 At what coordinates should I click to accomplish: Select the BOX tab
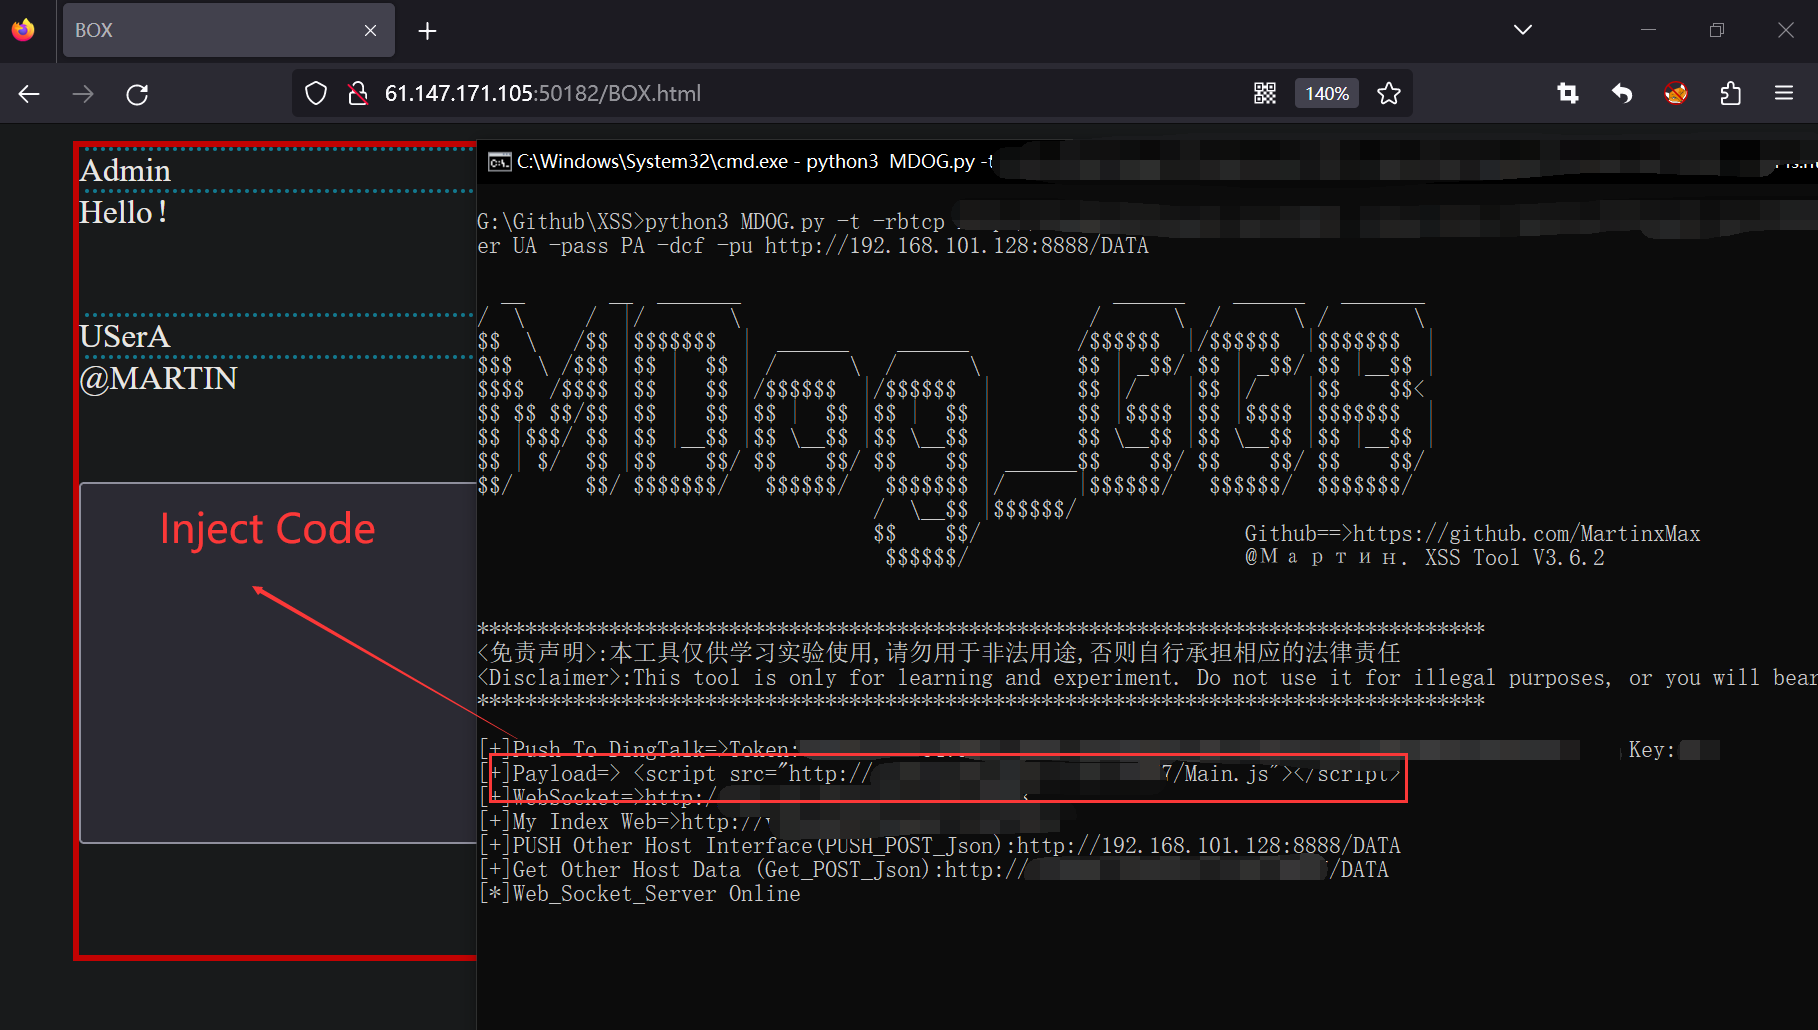coord(228,30)
